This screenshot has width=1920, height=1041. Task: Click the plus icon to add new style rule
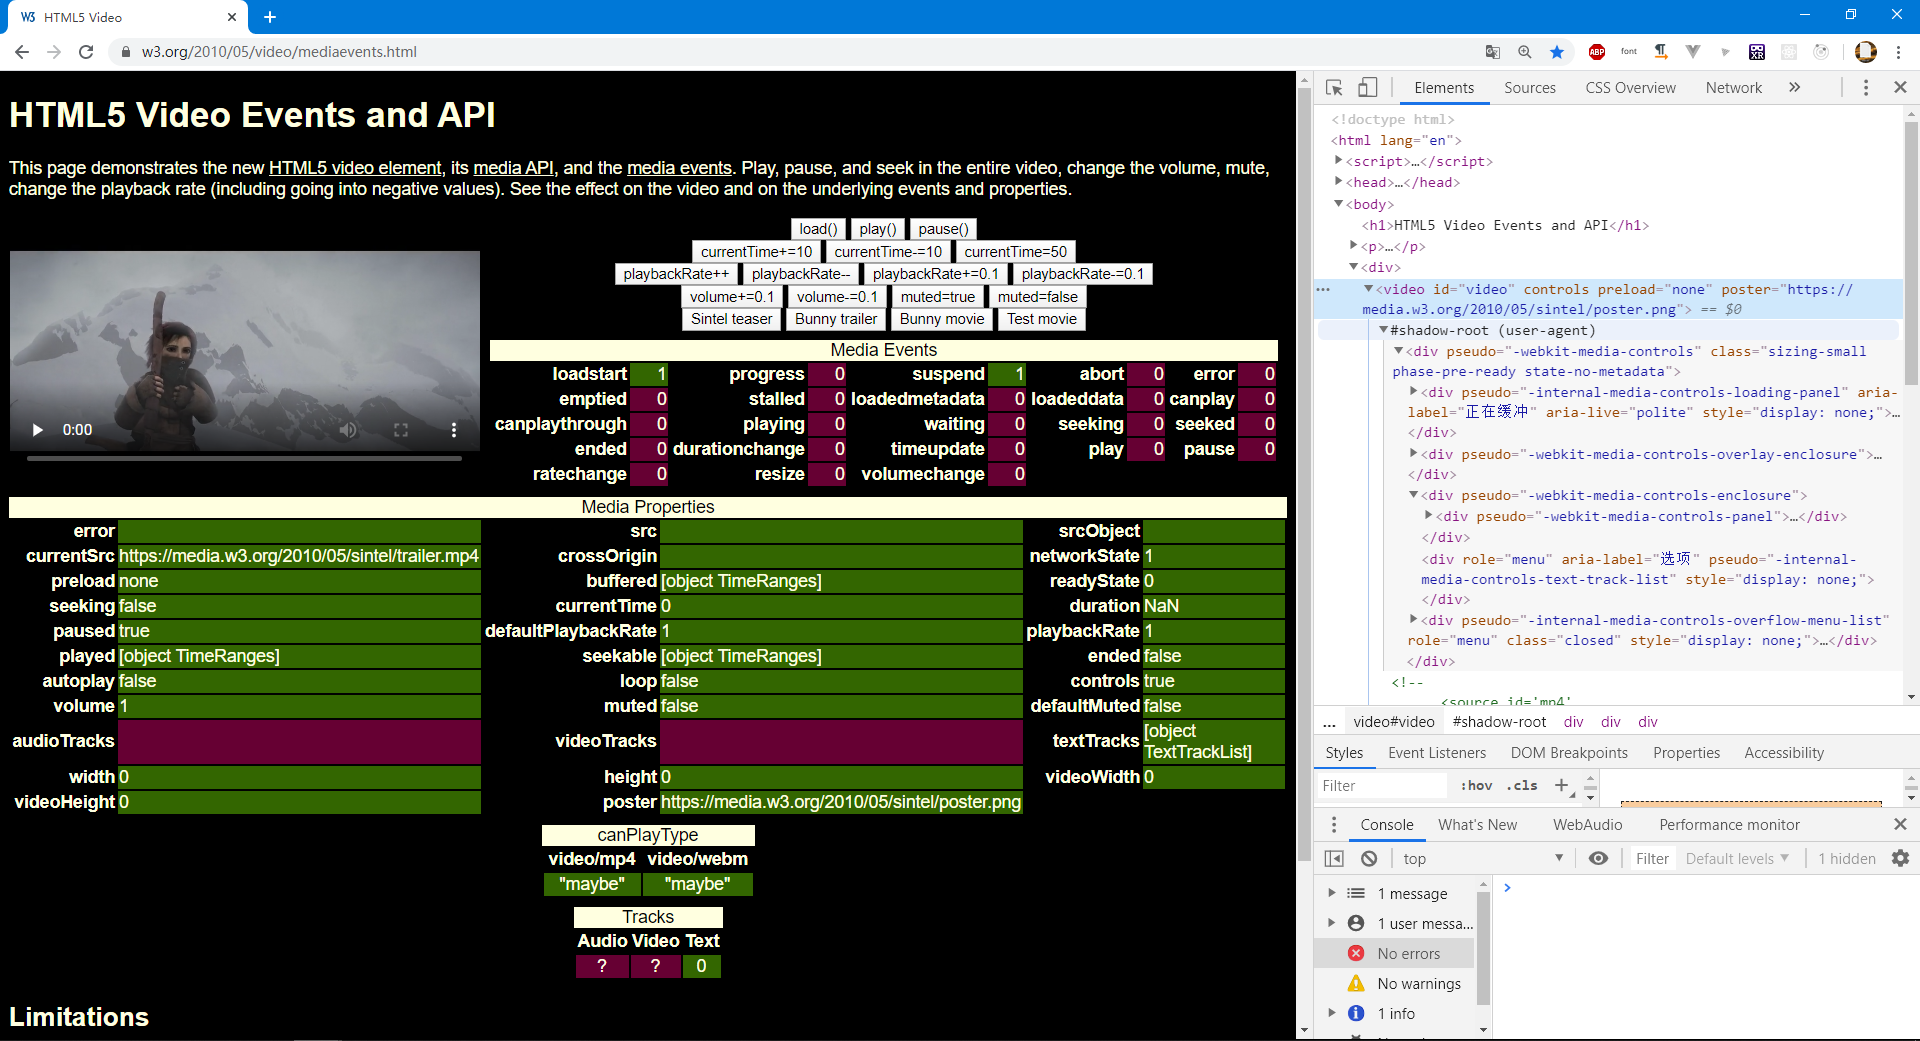tap(1563, 786)
